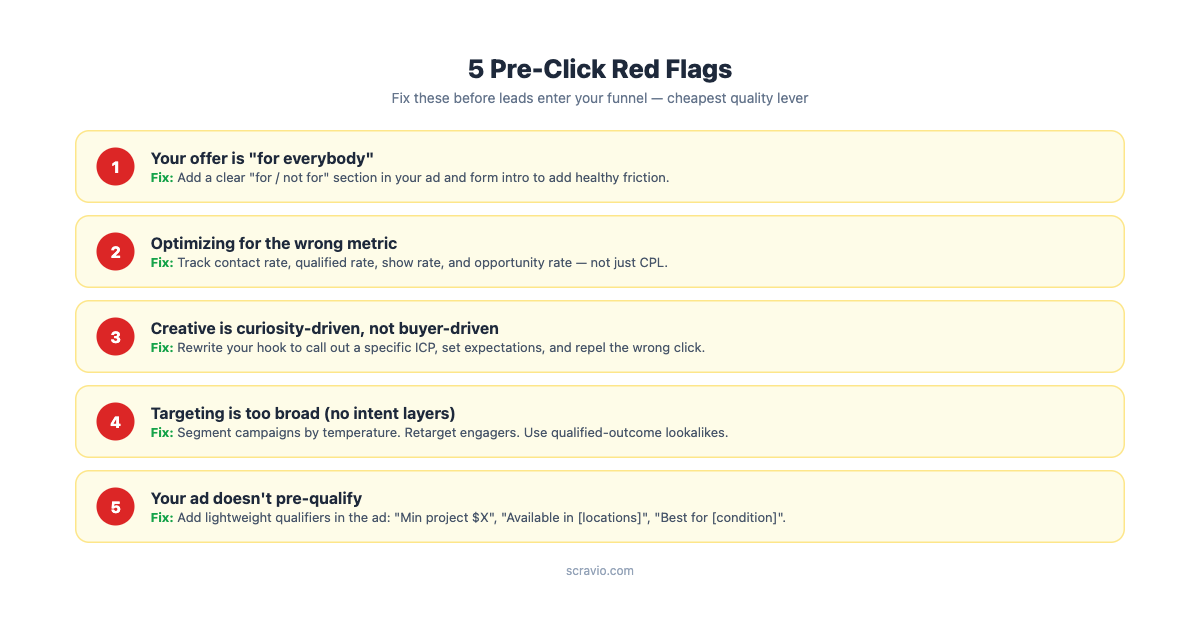This screenshot has height=630, width=1200.
Task: Select the fix text about rewriting your hook
Action: point(441,348)
